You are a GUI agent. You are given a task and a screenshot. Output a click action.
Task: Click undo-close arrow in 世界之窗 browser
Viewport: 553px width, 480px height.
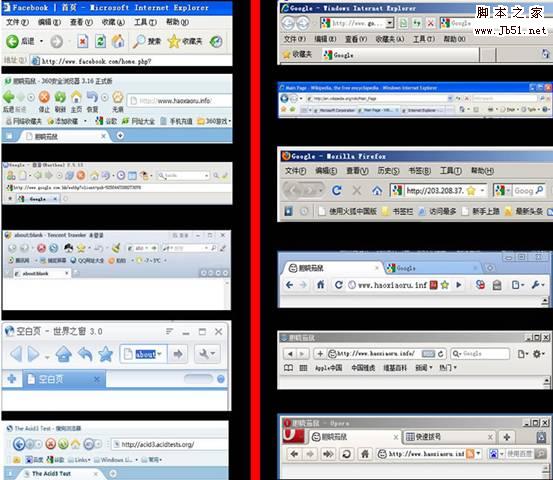click(85, 354)
